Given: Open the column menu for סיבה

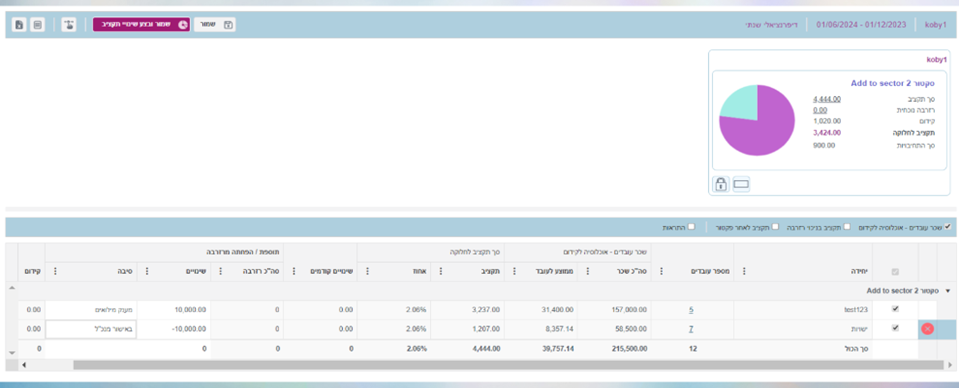Looking at the screenshot, I should pyautogui.click(x=56, y=271).
